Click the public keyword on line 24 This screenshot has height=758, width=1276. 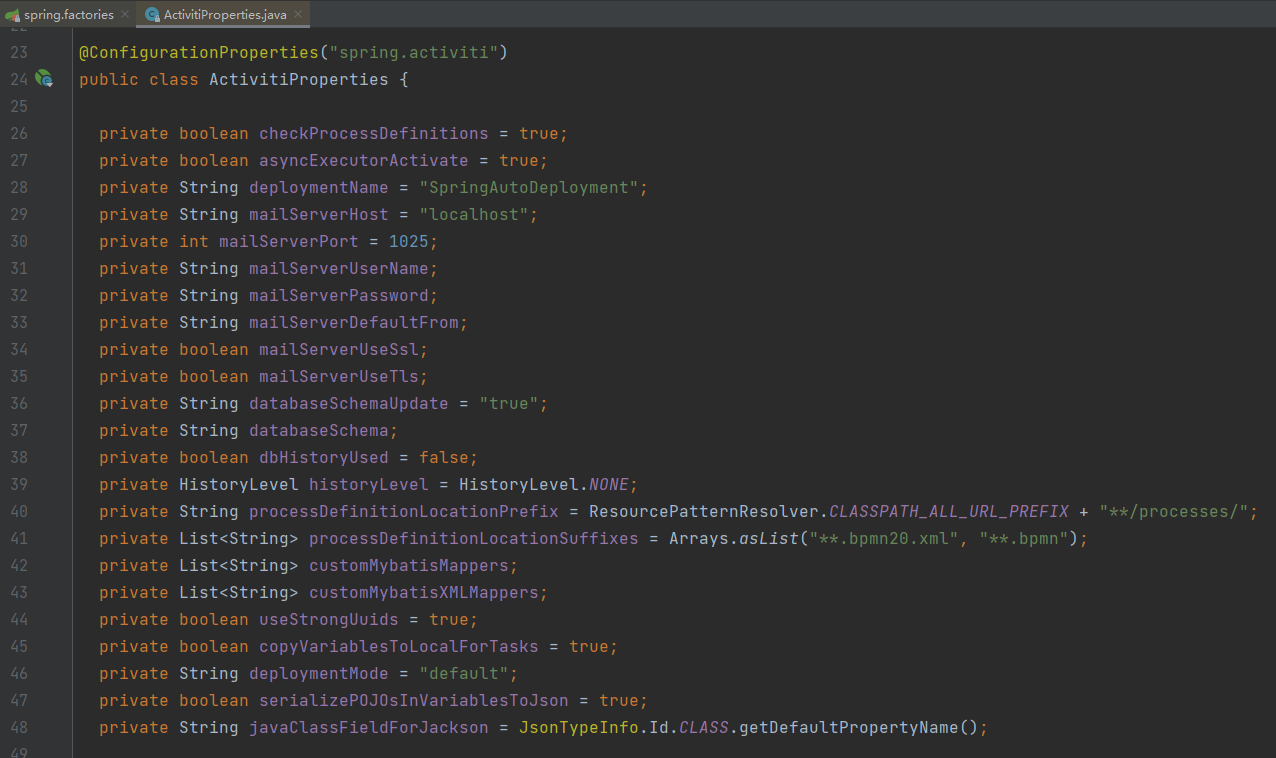tap(109, 79)
